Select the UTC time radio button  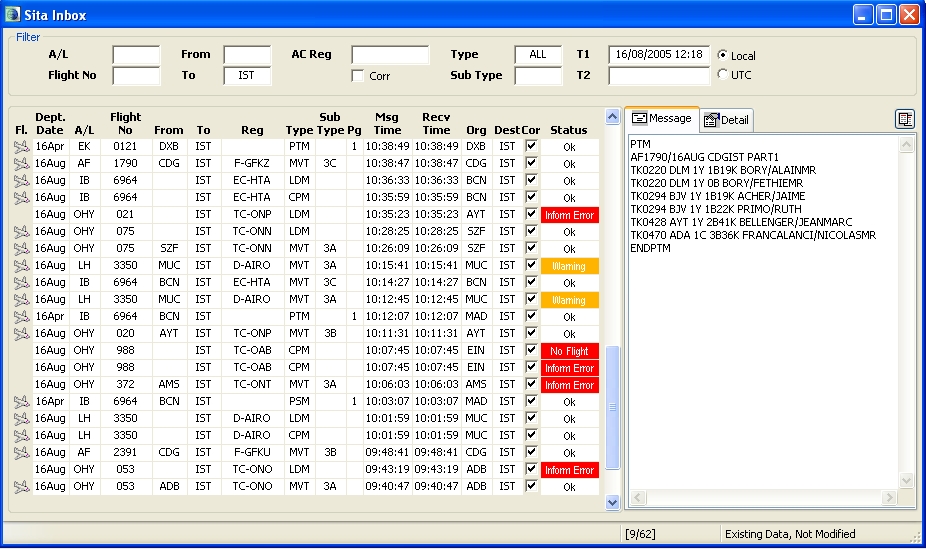point(723,75)
